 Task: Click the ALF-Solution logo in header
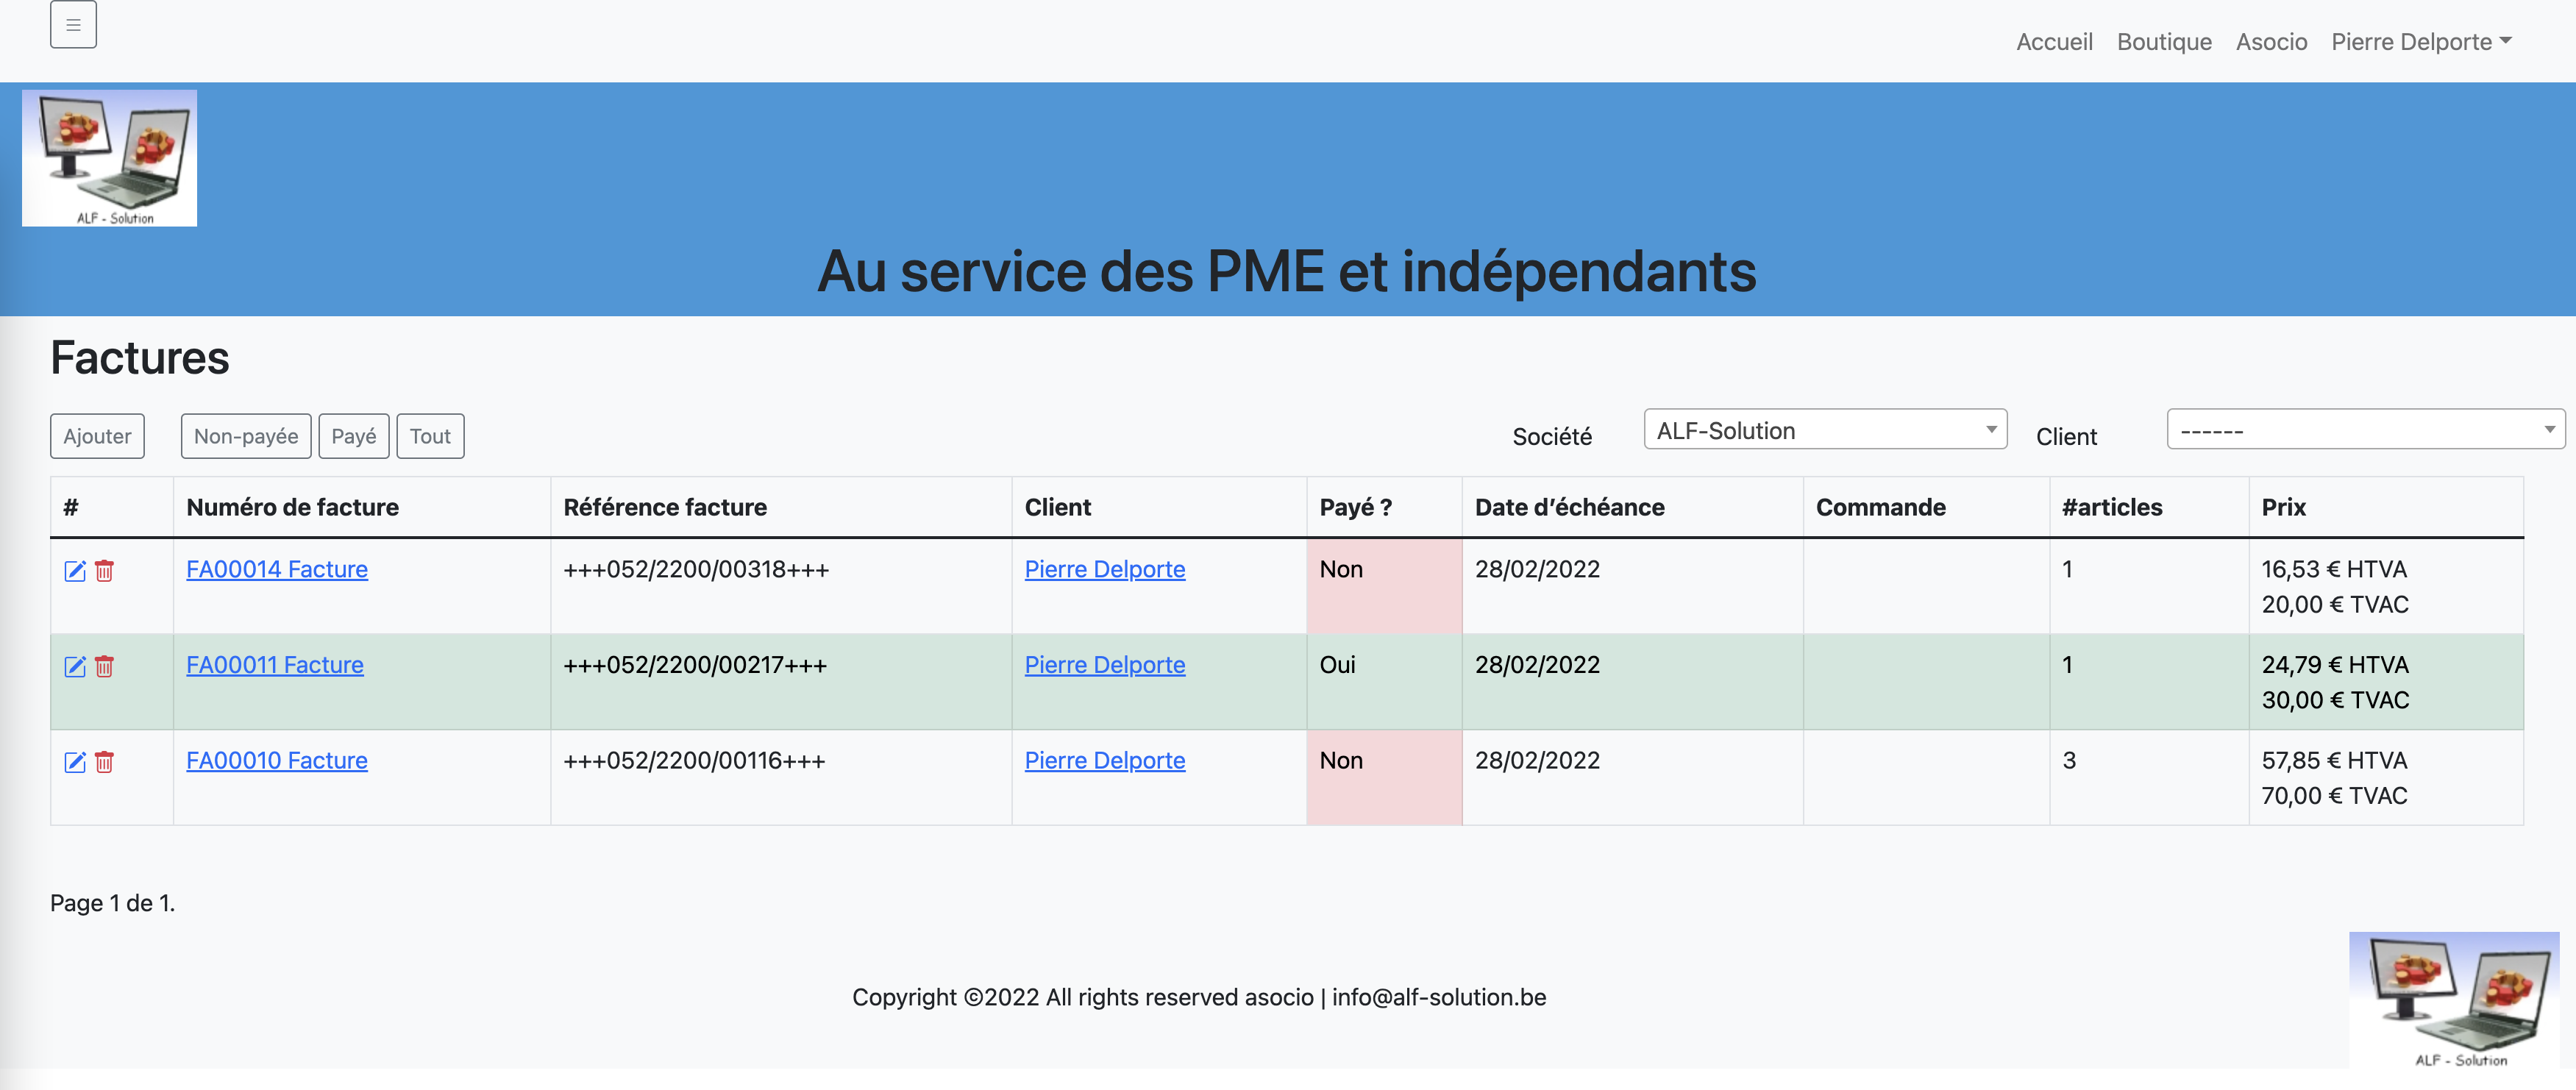109,158
